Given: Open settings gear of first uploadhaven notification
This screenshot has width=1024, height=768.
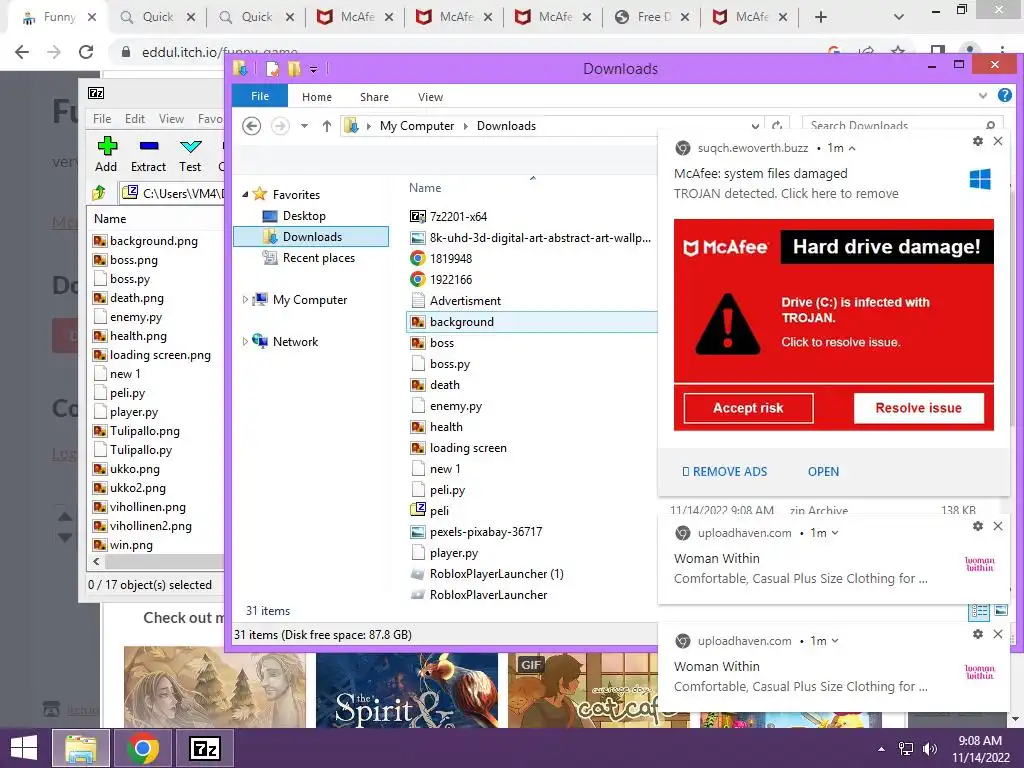Looking at the screenshot, I should pos(977,526).
